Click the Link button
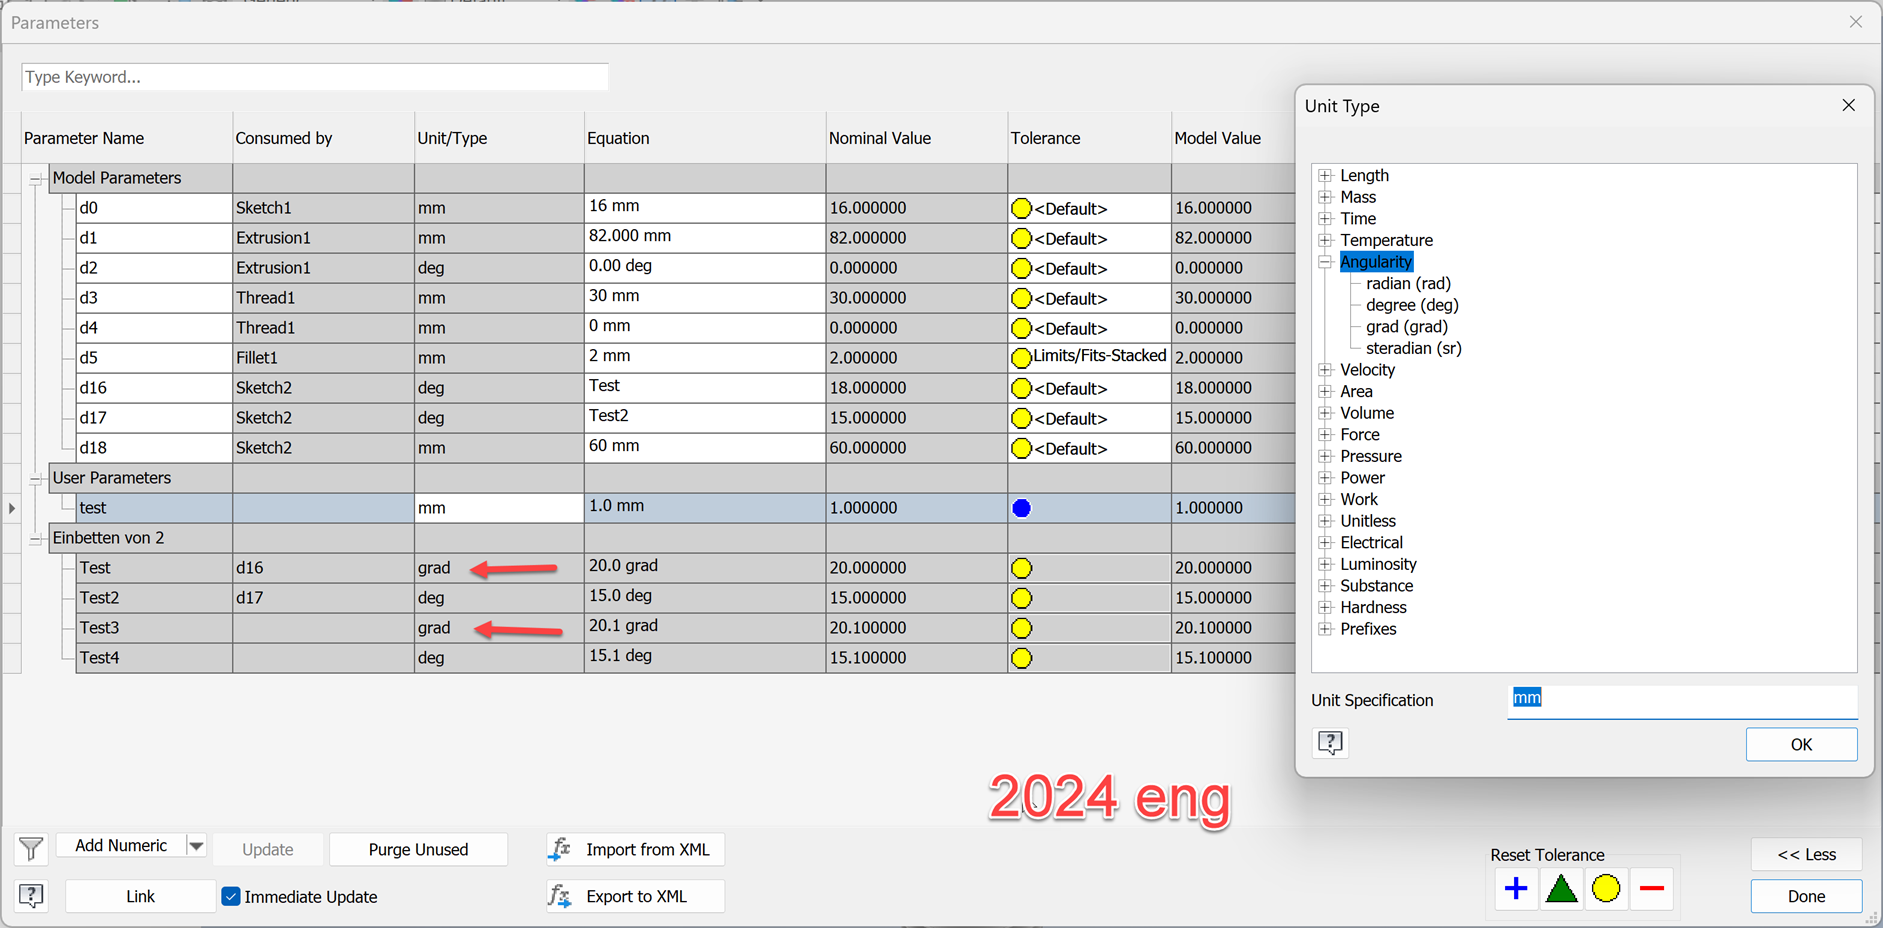 (140, 896)
